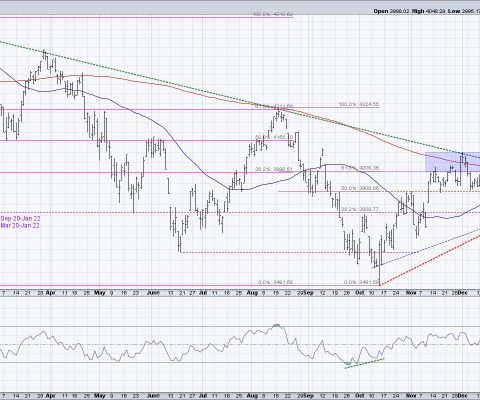Select the '61.8%: 4006.36' Fibonacci label
Screen dimensions: 480x400
359,168
